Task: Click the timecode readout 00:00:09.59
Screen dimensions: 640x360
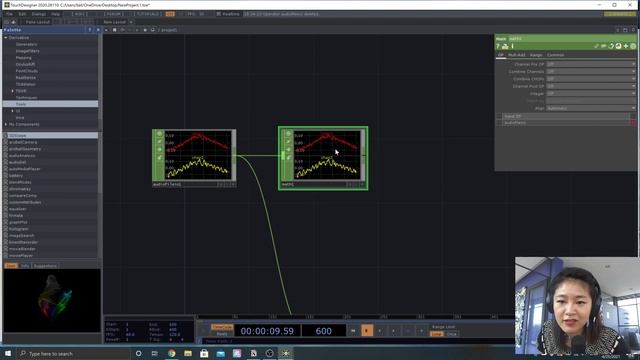Action: pyautogui.click(x=267, y=331)
